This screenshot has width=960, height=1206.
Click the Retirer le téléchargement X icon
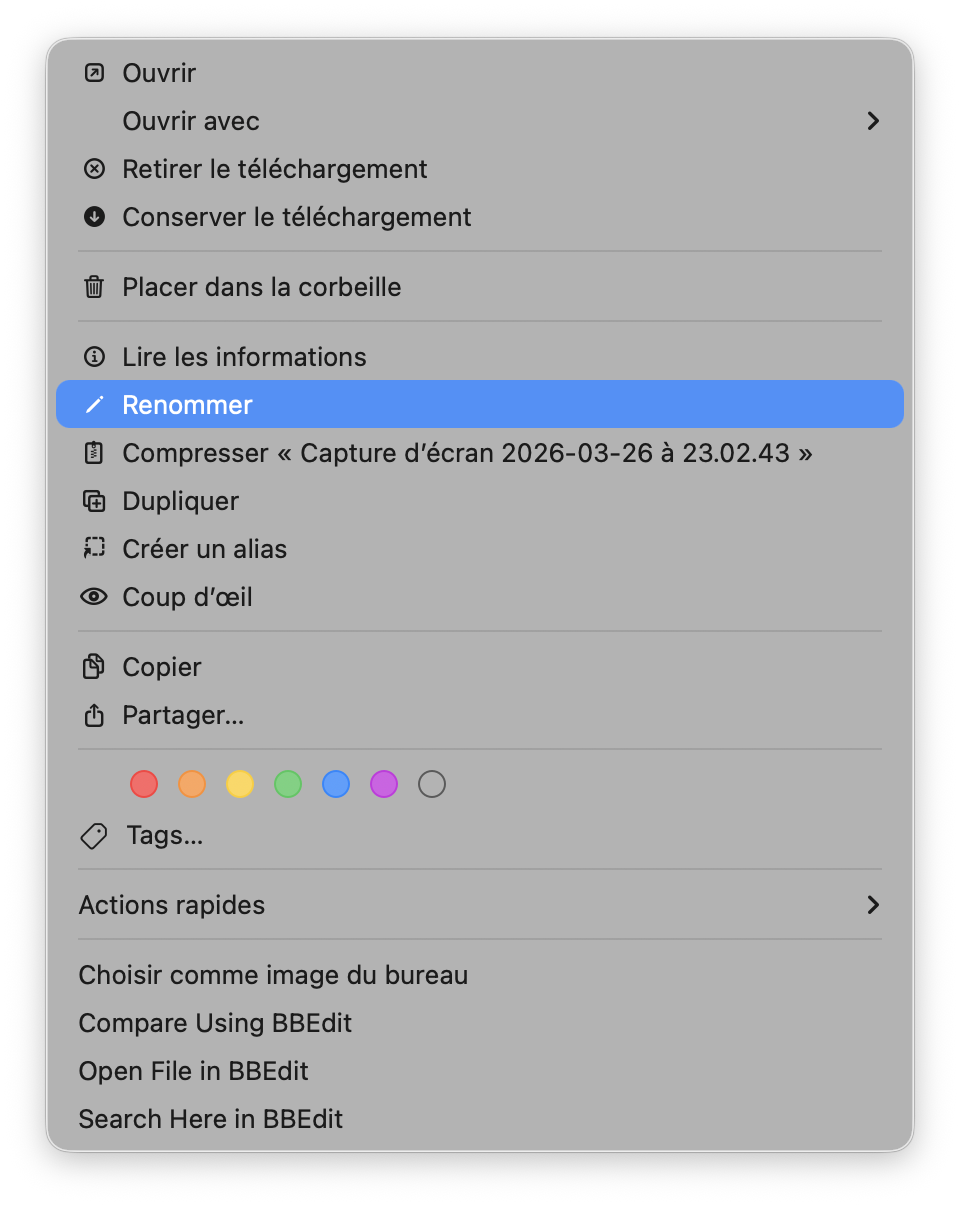click(94, 169)
